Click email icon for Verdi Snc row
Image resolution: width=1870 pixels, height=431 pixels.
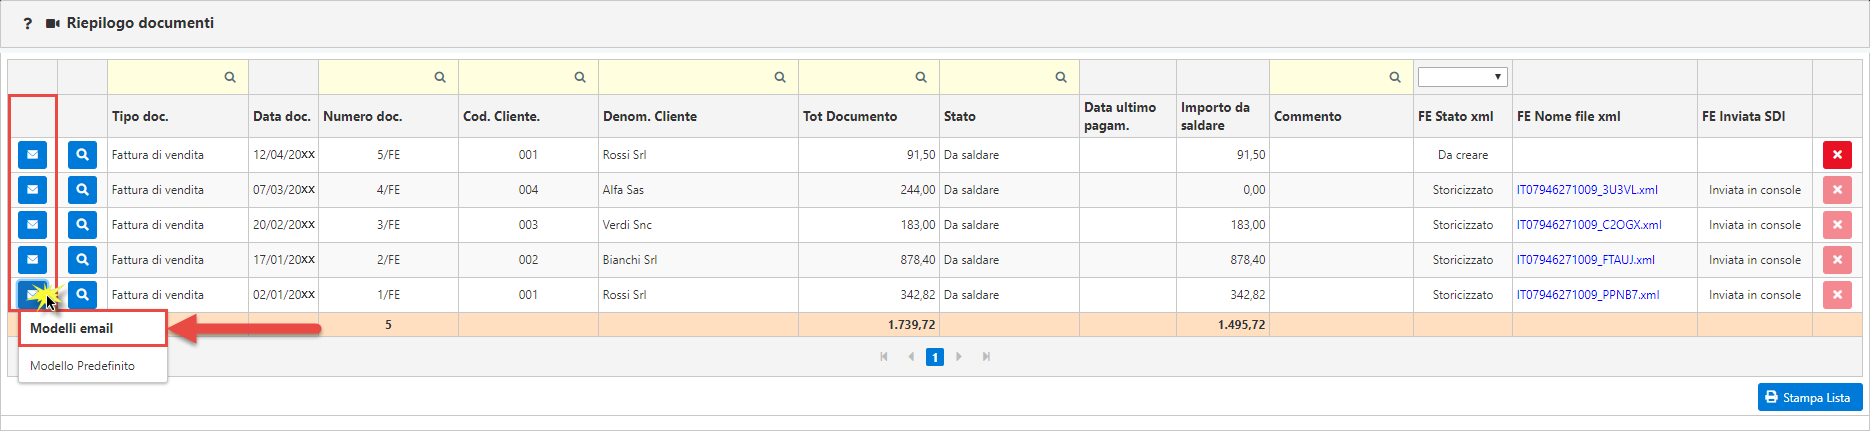click(x=32, y=225)
